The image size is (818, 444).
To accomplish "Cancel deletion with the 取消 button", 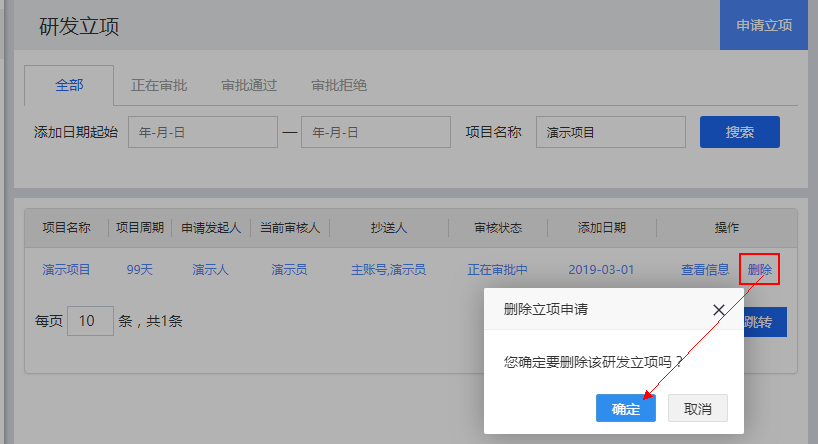I will coord(697,408).
